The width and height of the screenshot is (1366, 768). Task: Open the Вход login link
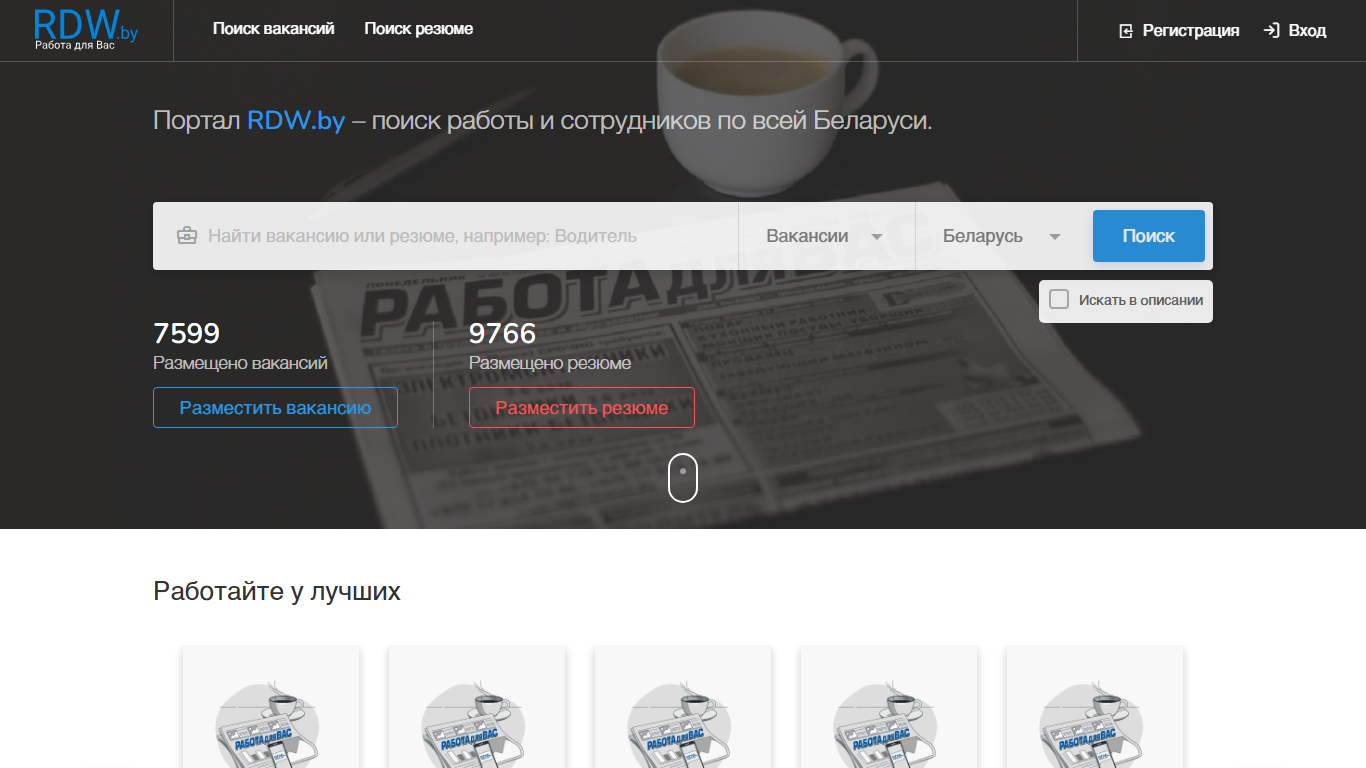tap(1307, 31)
